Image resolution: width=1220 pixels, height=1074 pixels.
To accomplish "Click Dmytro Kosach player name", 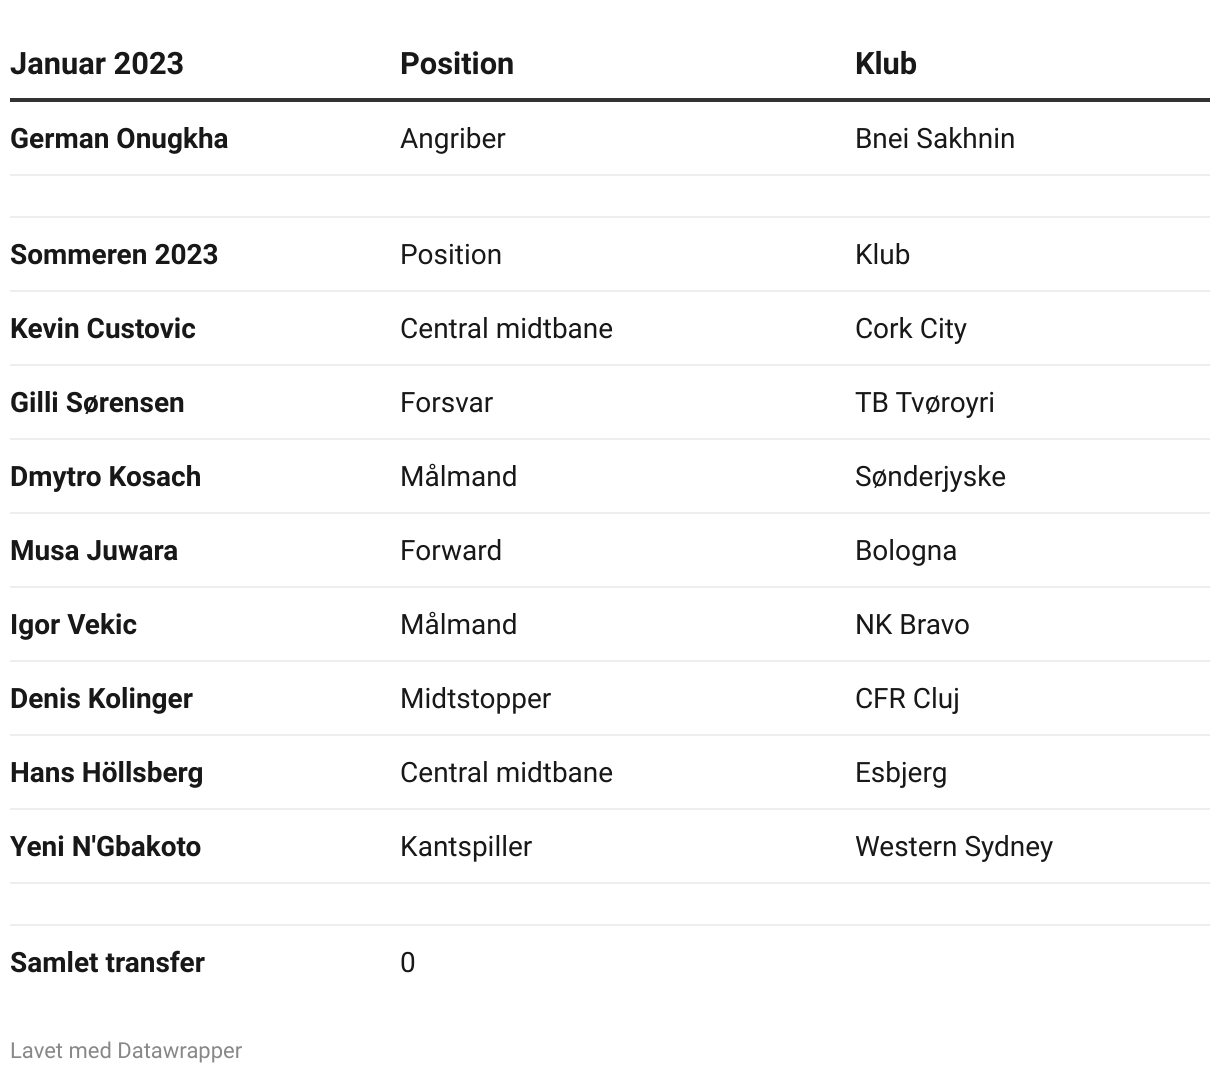I will [105, 476].
